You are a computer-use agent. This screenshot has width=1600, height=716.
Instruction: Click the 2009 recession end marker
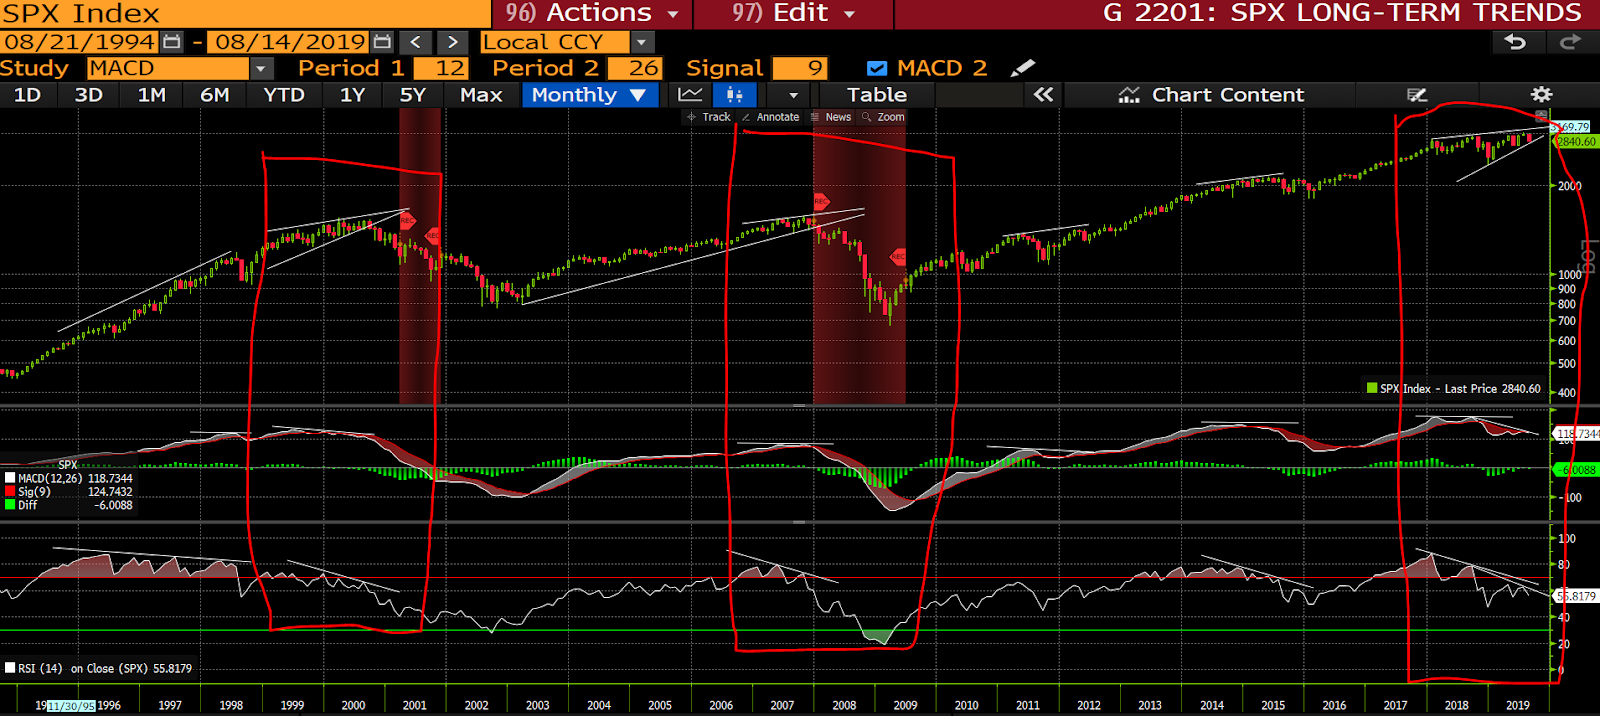pyautogui.click(x=898, y=257)
